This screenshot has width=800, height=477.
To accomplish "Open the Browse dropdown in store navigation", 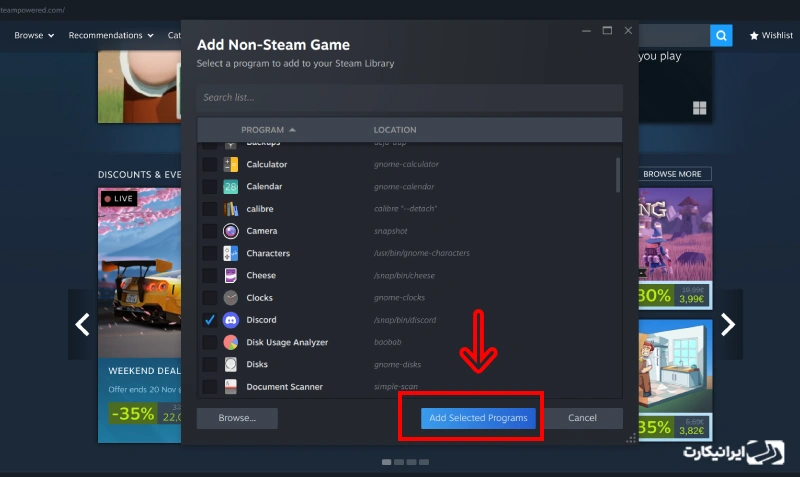I will pyautogui.click(x=34, y=36).
